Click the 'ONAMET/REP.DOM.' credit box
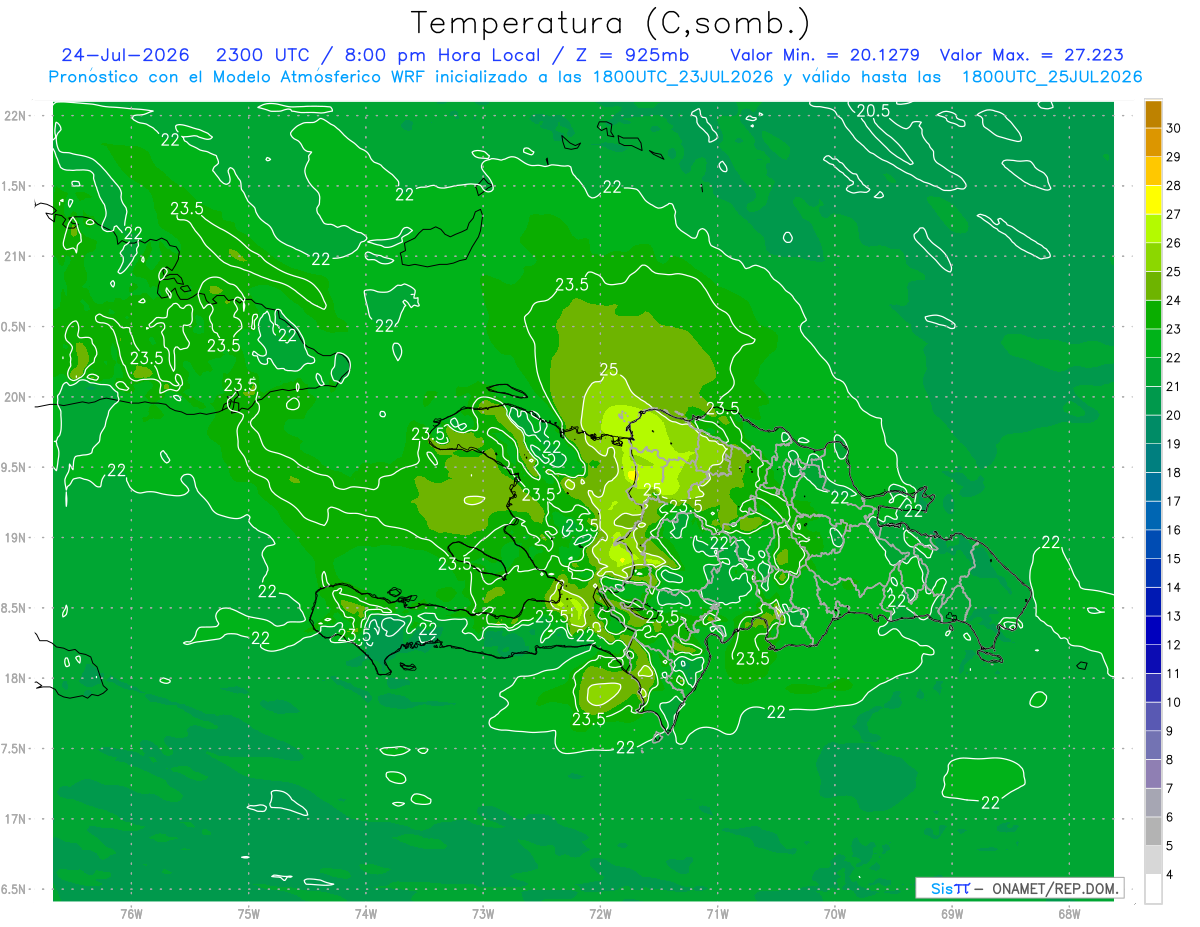Screen dimensions: 1200x927 click(x=1020, y=888)
